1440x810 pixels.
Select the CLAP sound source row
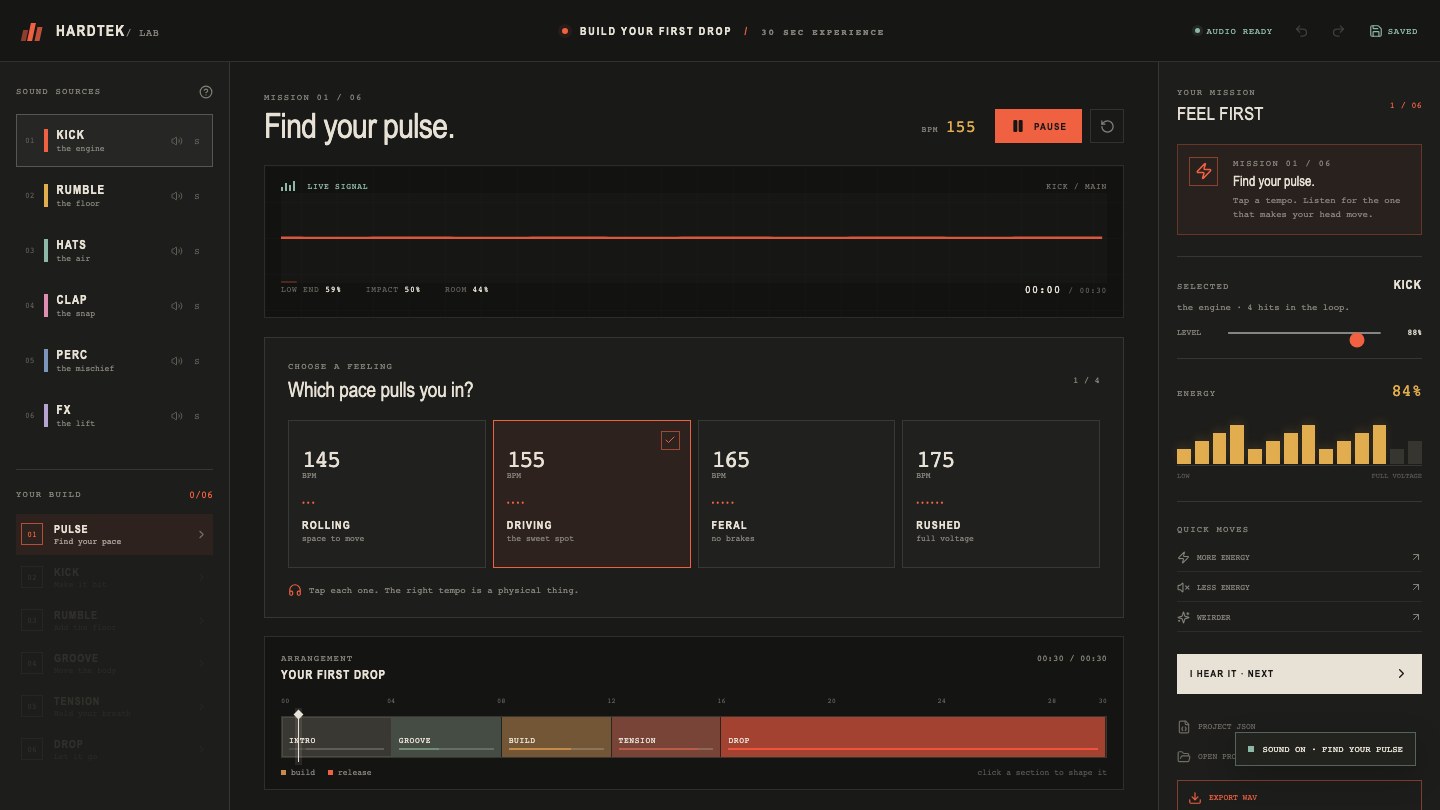(114, 306)
